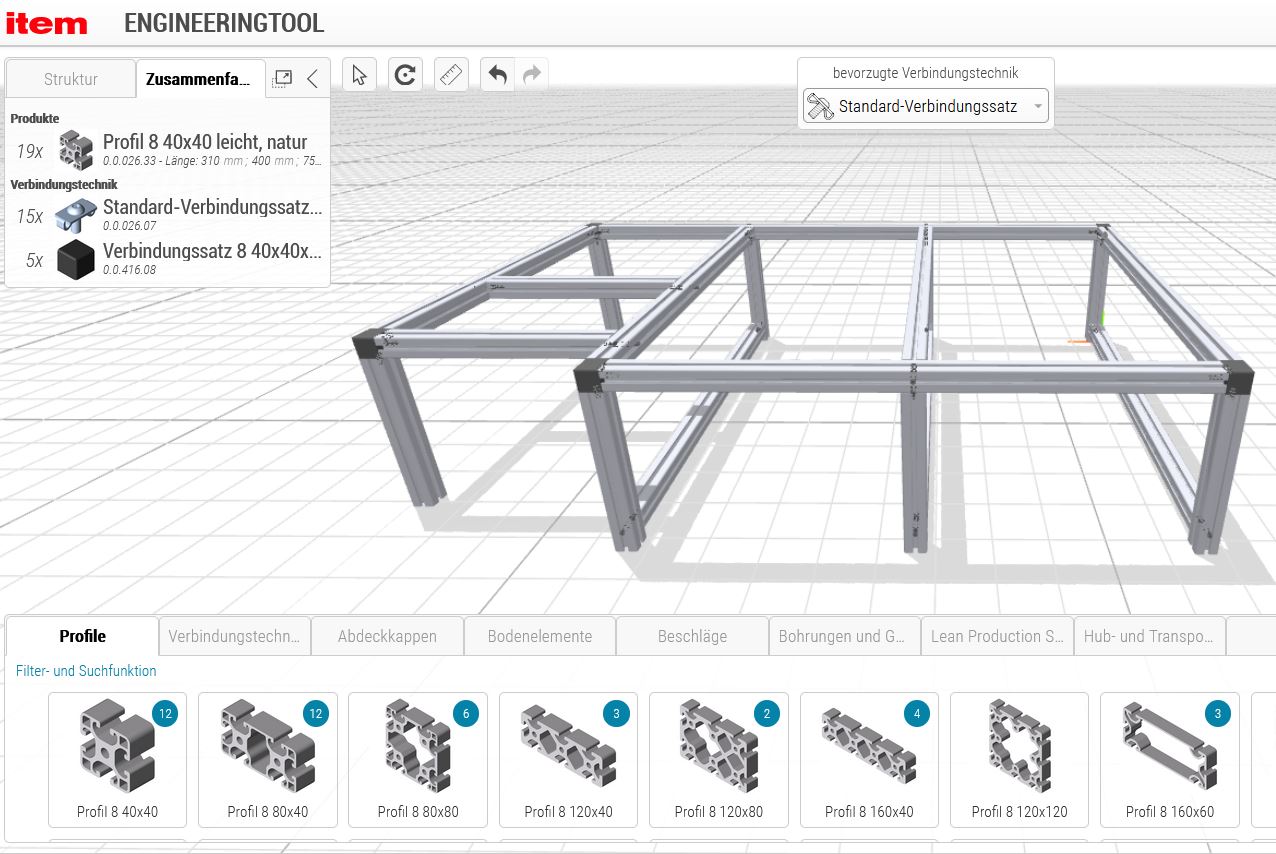Click the 19x quantity of Profil 8

click(30, 151)
